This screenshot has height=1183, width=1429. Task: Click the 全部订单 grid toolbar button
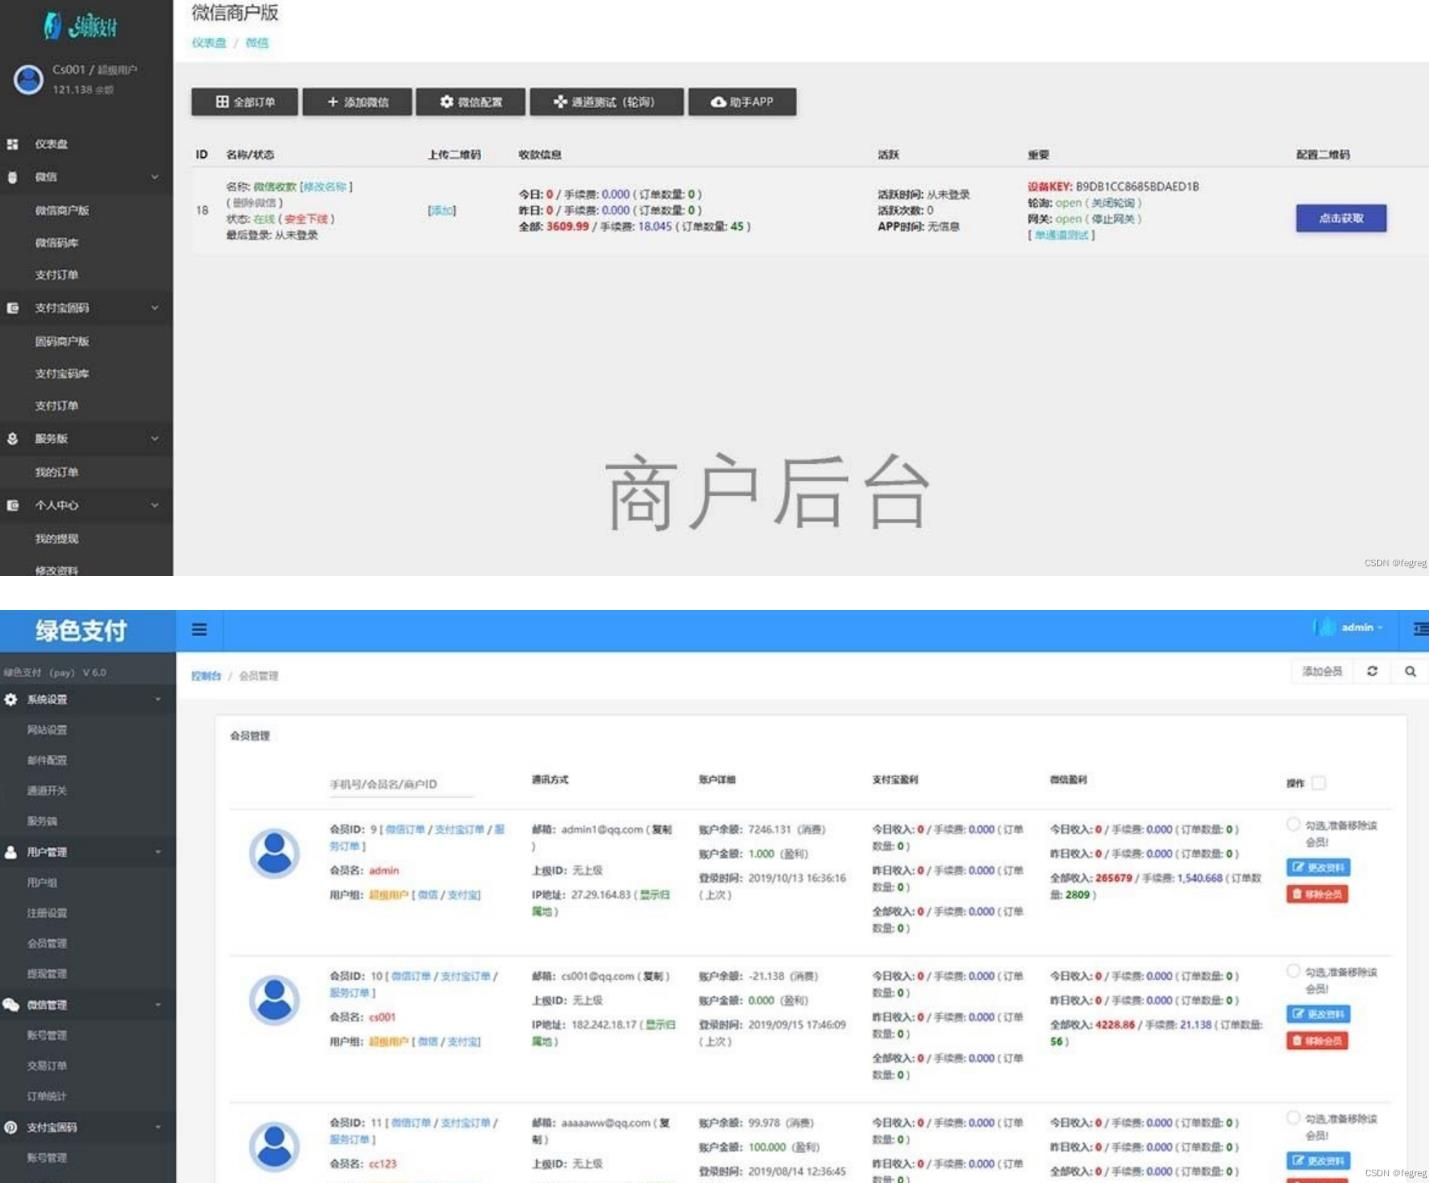click(x=245, y=102)
